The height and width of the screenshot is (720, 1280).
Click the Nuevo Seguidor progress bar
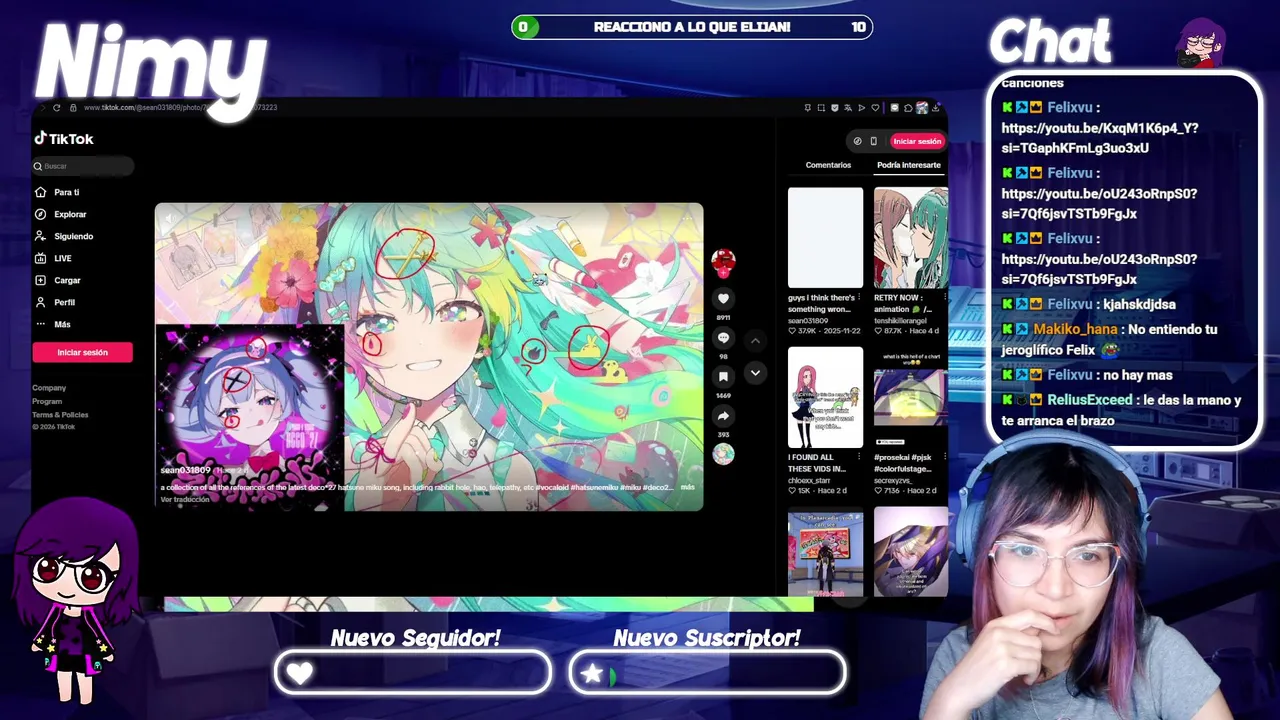click(413, 673)
